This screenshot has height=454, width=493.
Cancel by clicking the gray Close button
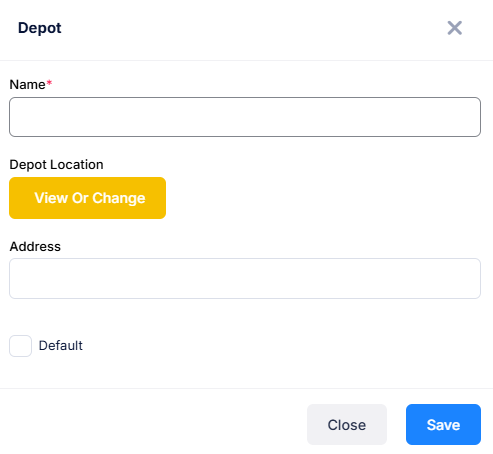pyautogui.click(x=347, y=425)
